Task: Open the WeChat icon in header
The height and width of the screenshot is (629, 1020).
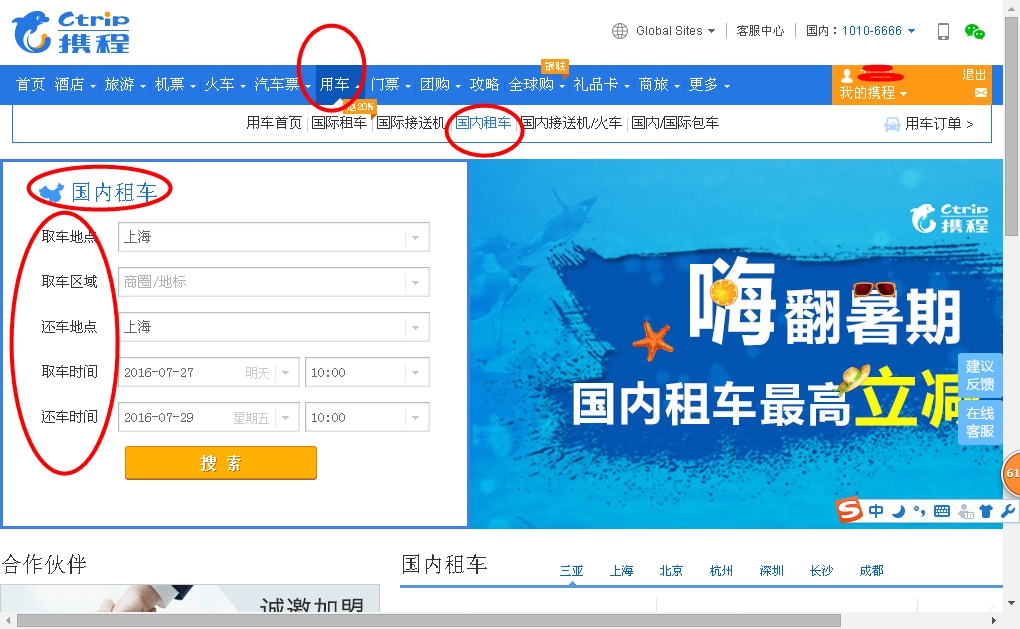Action: pyautogui.click(x=974, y=31)
